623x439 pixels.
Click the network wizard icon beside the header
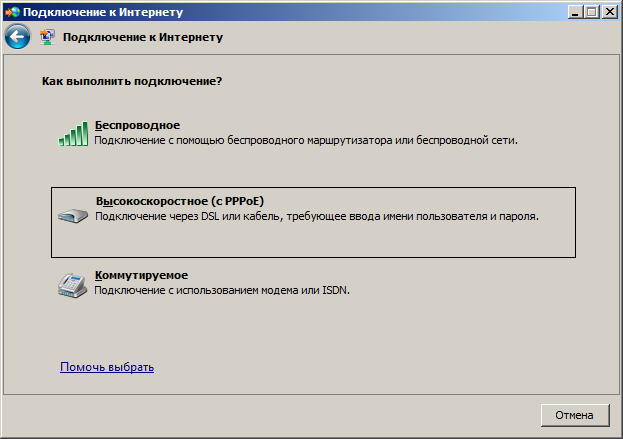click(x=47, y=37)
